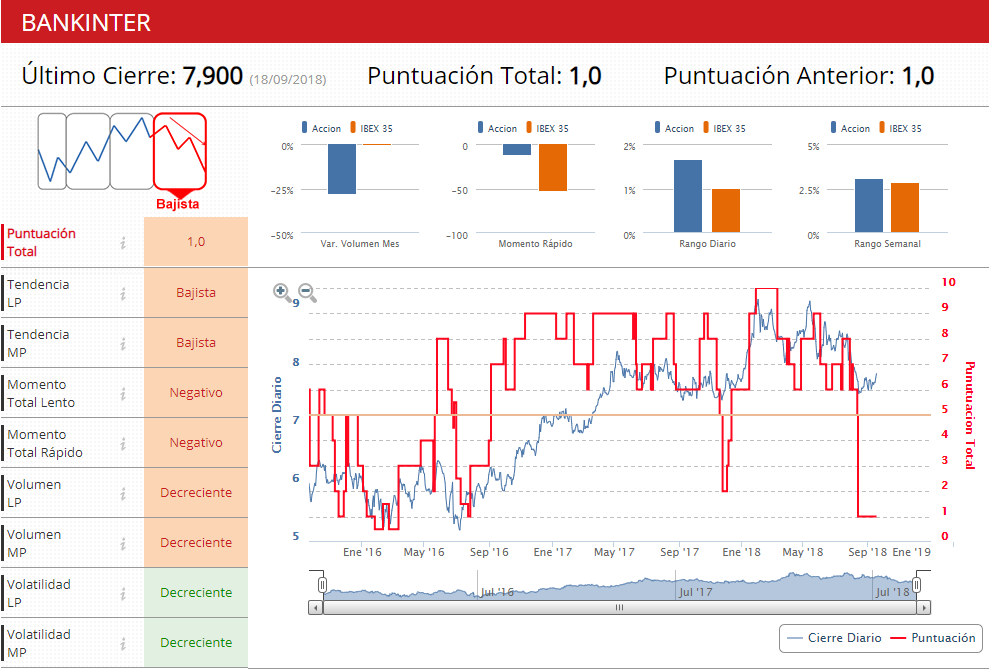Toggle Cierre Diario line in main chart legend
Screen dimensions: 989x669
point(835,638)
